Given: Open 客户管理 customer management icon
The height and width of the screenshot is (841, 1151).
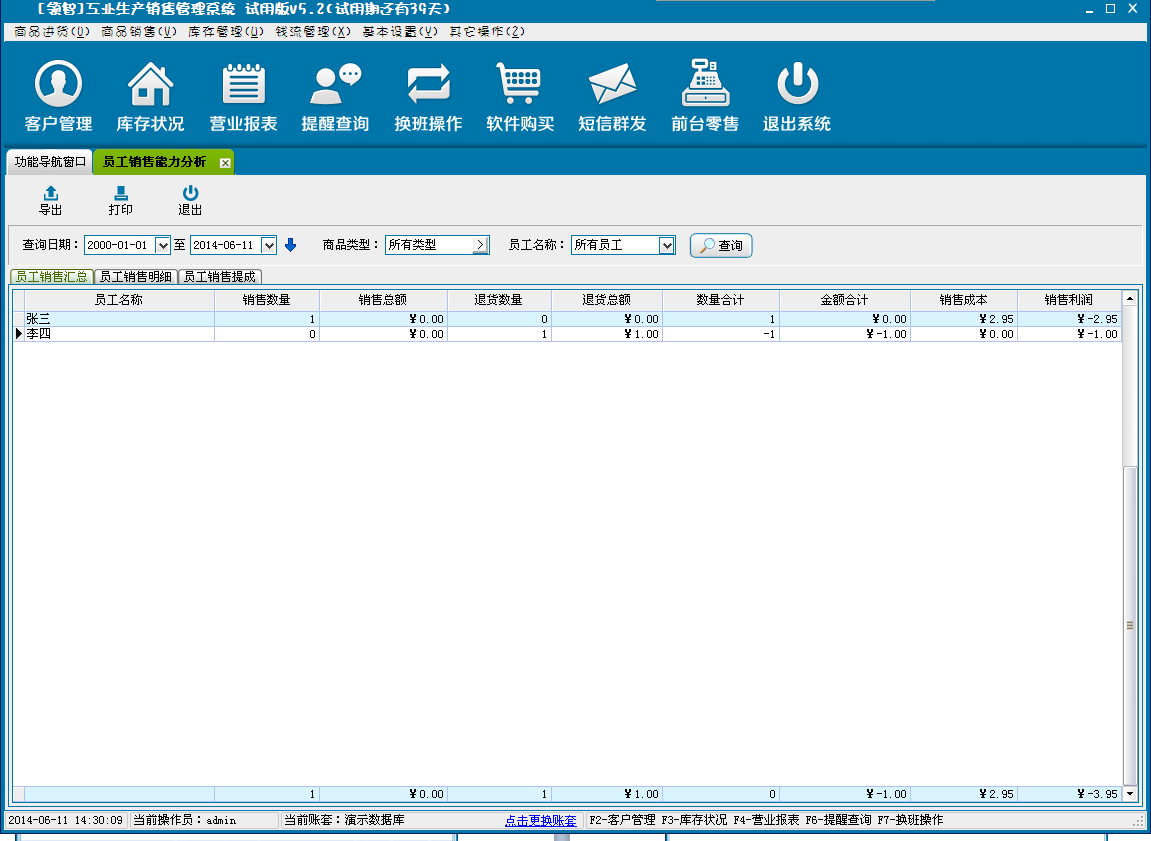Looking at the screenshot, I should coord(58,85).
